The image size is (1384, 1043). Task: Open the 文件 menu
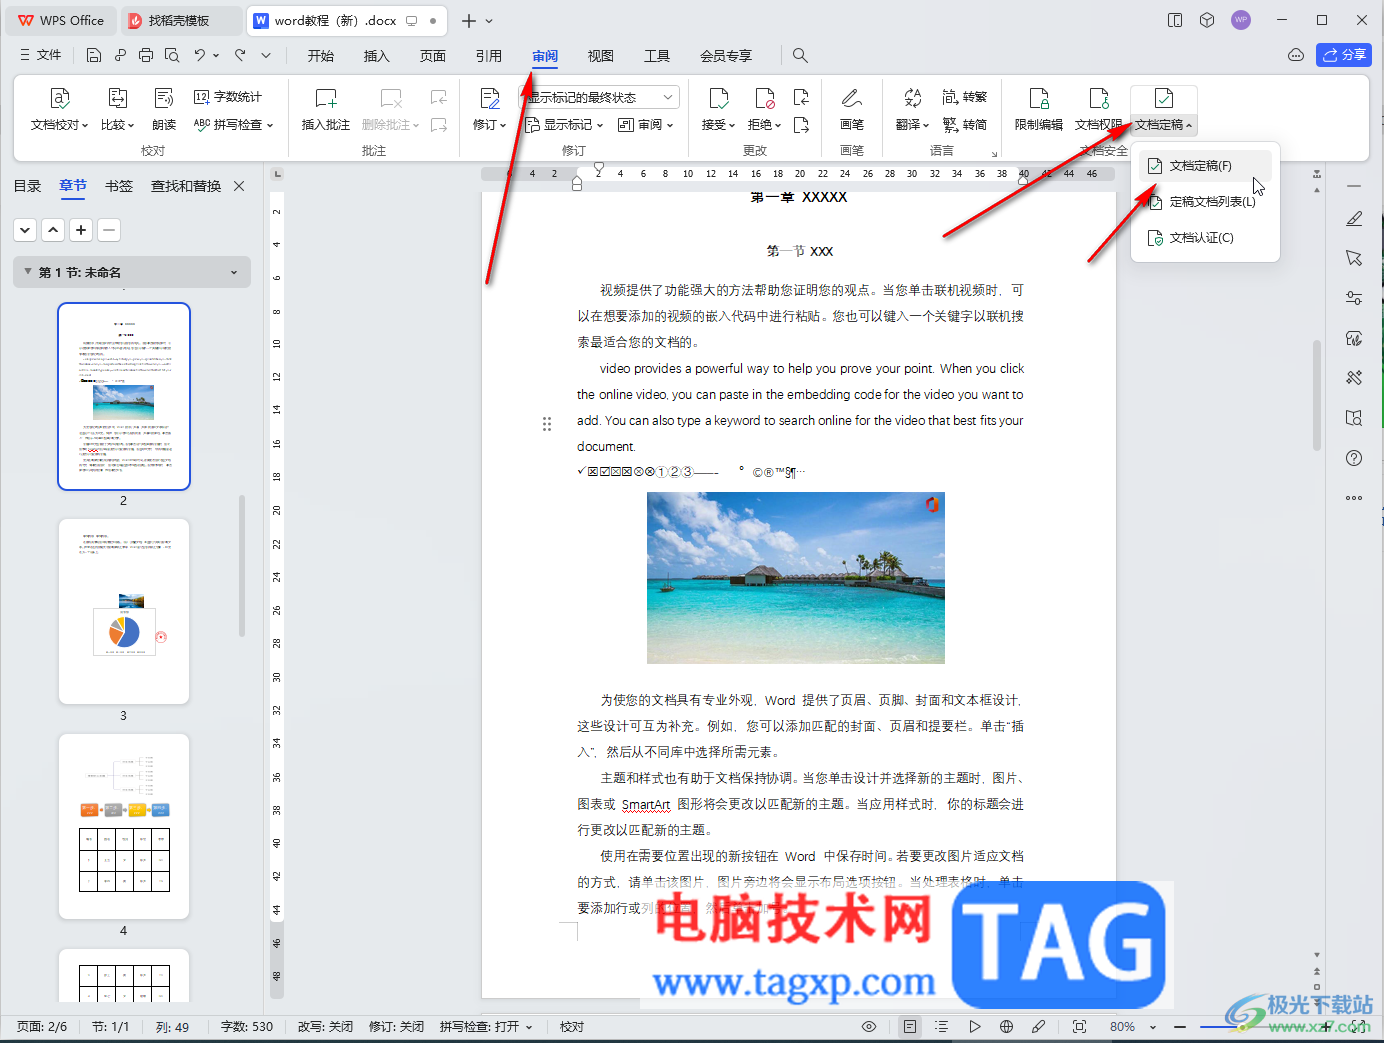tap(40, 56)
